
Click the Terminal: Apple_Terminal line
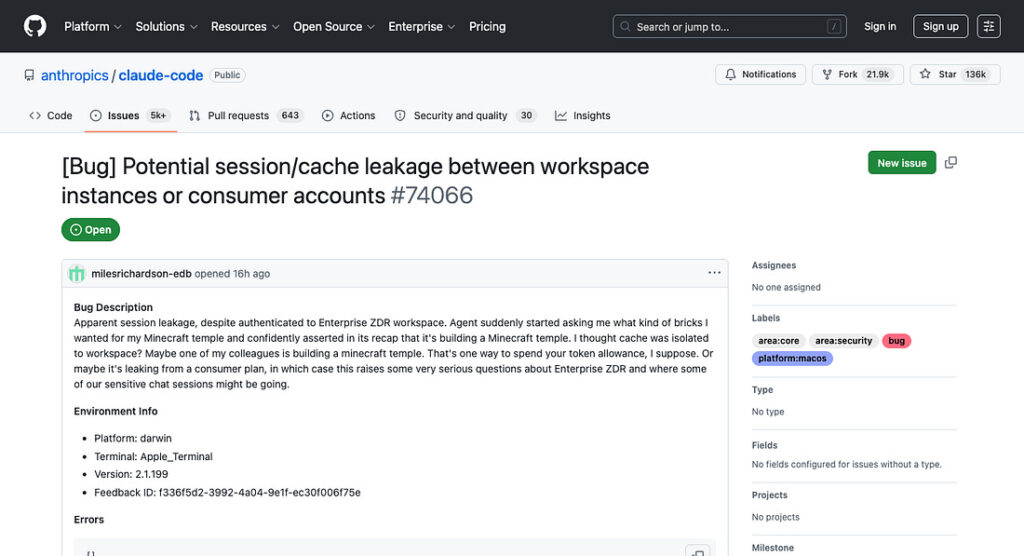click(x=153, y=457)
